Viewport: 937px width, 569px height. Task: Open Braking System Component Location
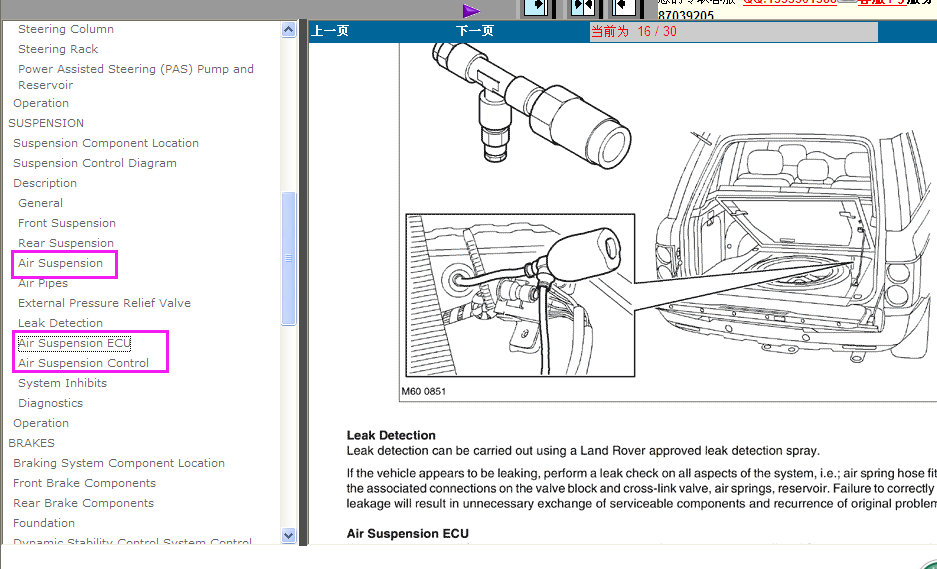coord(119,463)
